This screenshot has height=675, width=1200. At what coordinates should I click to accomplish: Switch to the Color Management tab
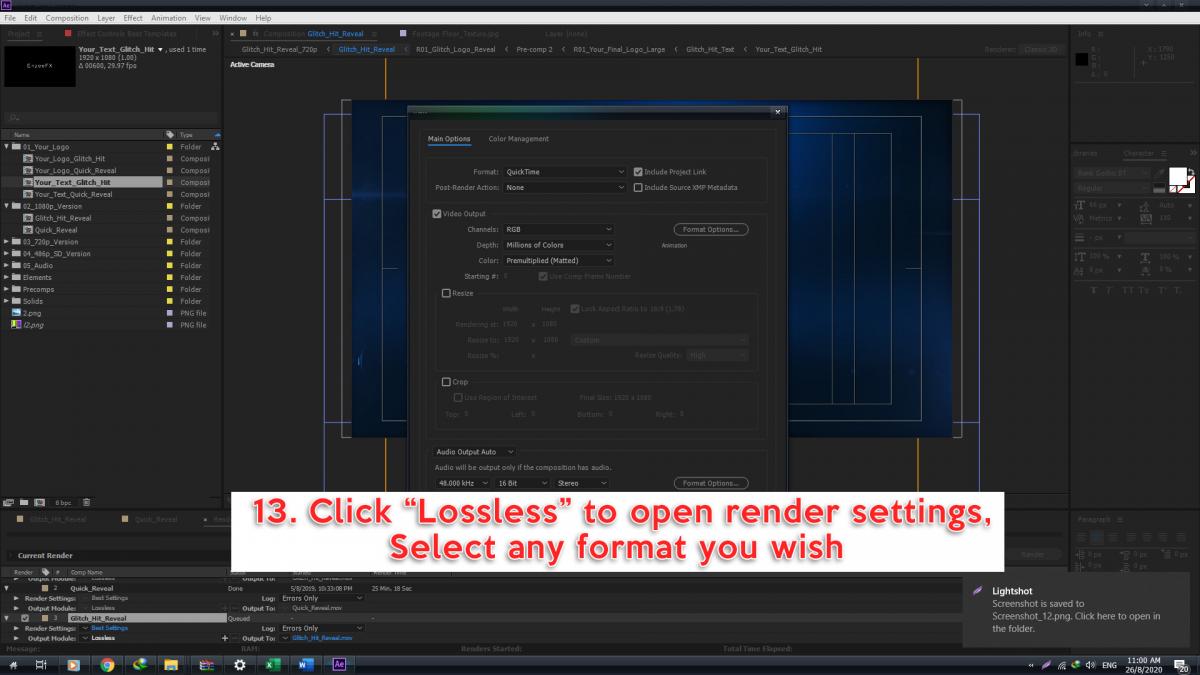tap(518, 139)
